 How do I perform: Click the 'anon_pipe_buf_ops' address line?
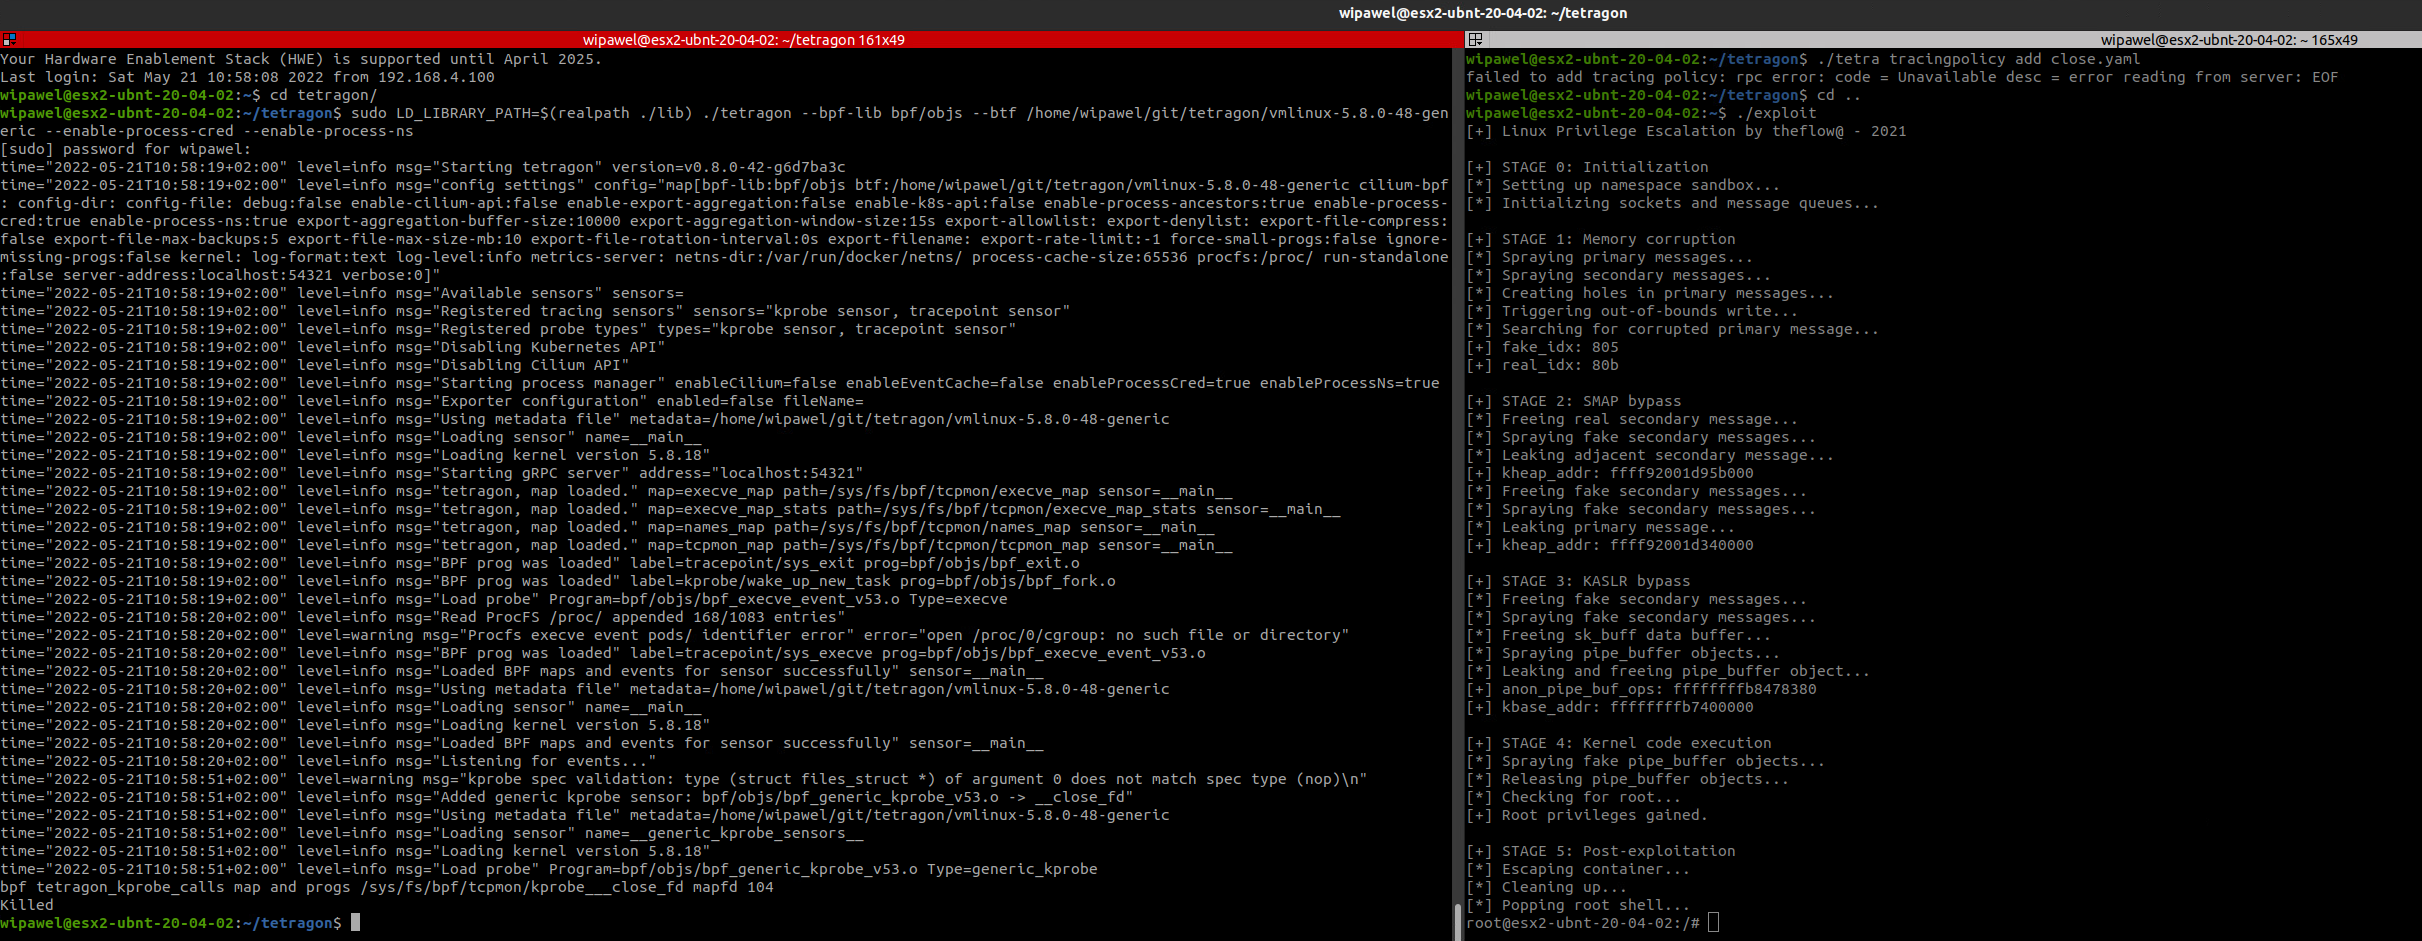(1641, 689)
